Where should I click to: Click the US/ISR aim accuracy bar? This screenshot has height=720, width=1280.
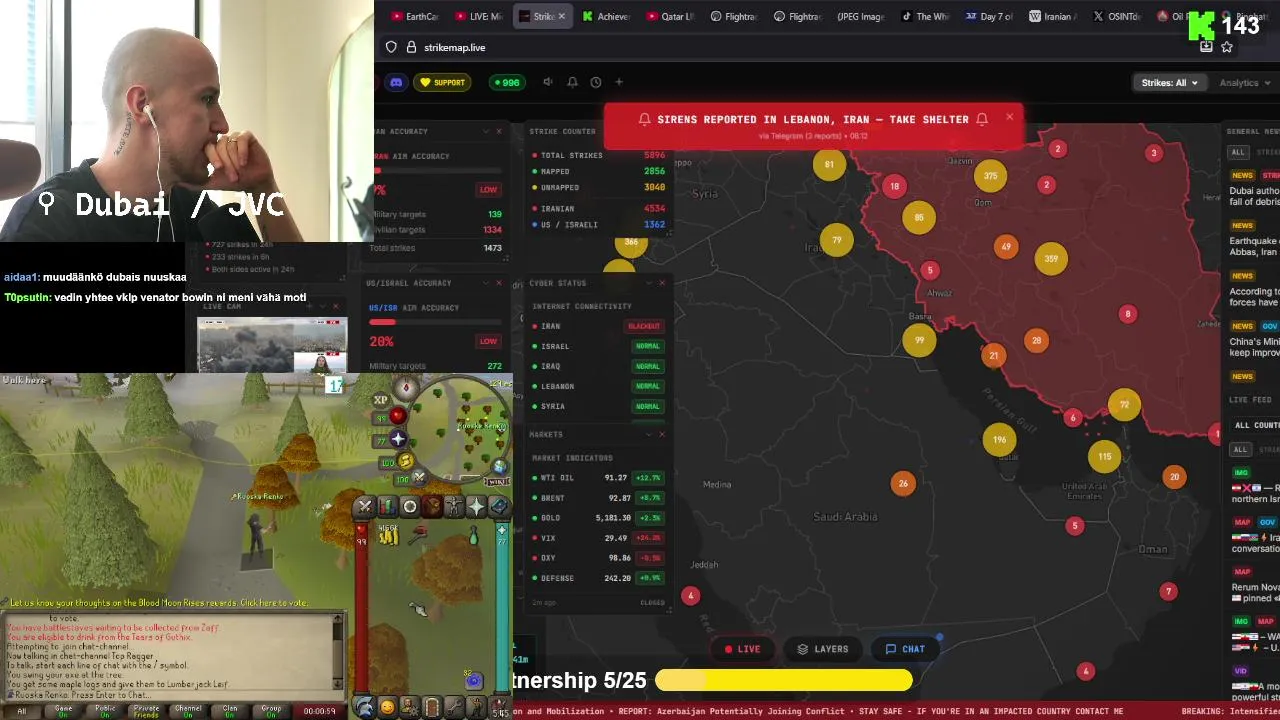point(435,322)
